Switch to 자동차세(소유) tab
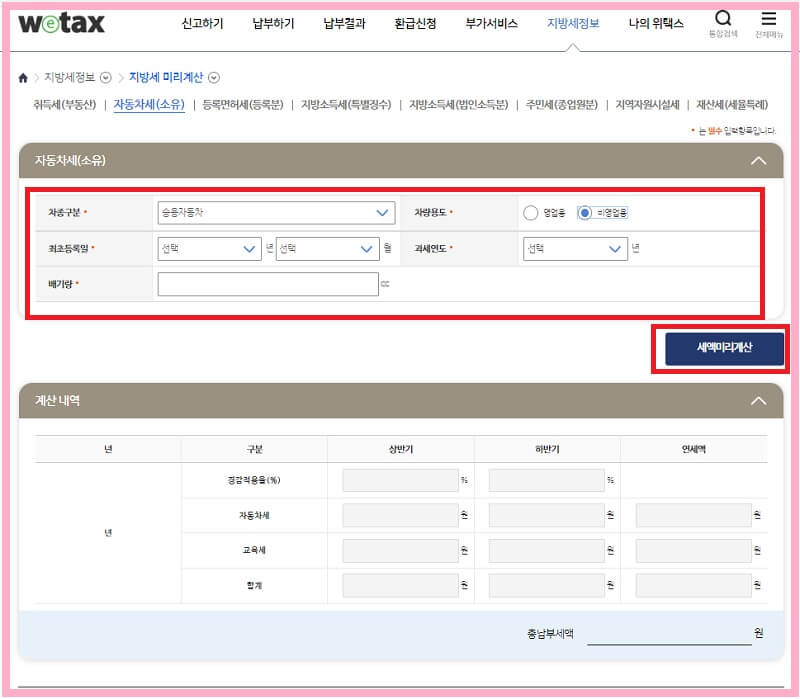 (149, 105)
